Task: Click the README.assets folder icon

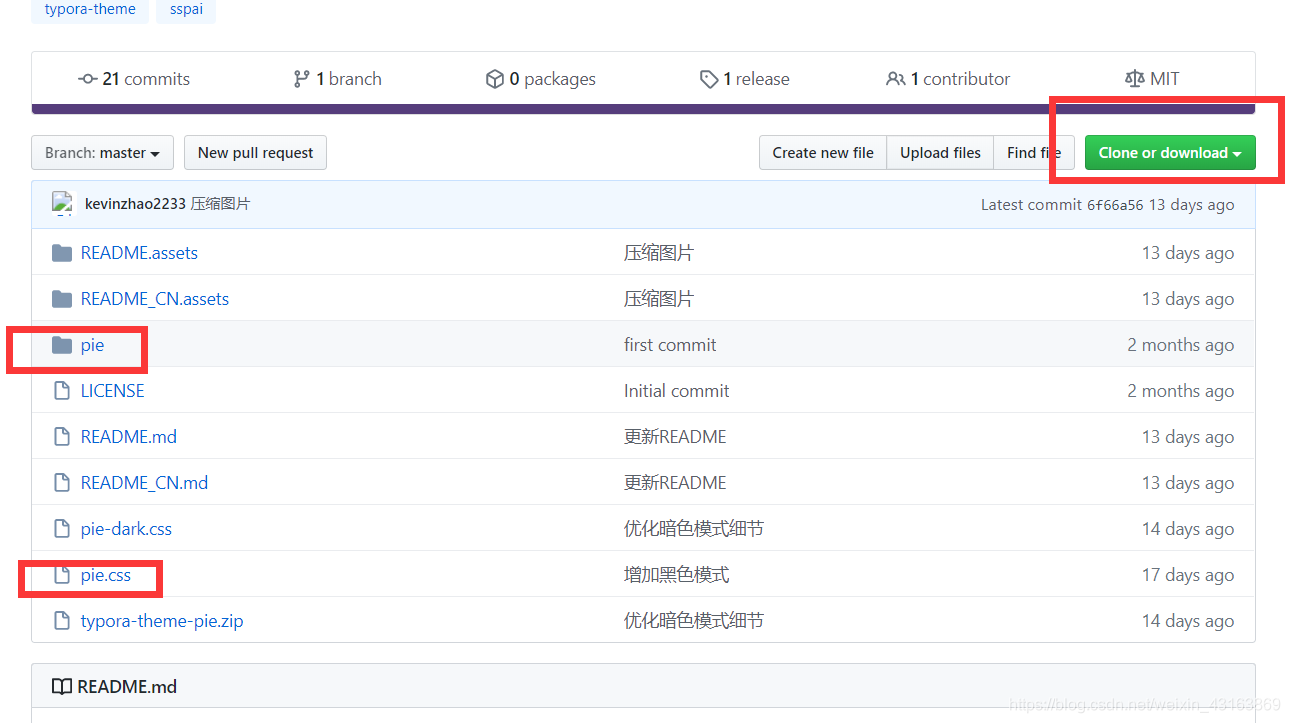Action: click(62, 253)
